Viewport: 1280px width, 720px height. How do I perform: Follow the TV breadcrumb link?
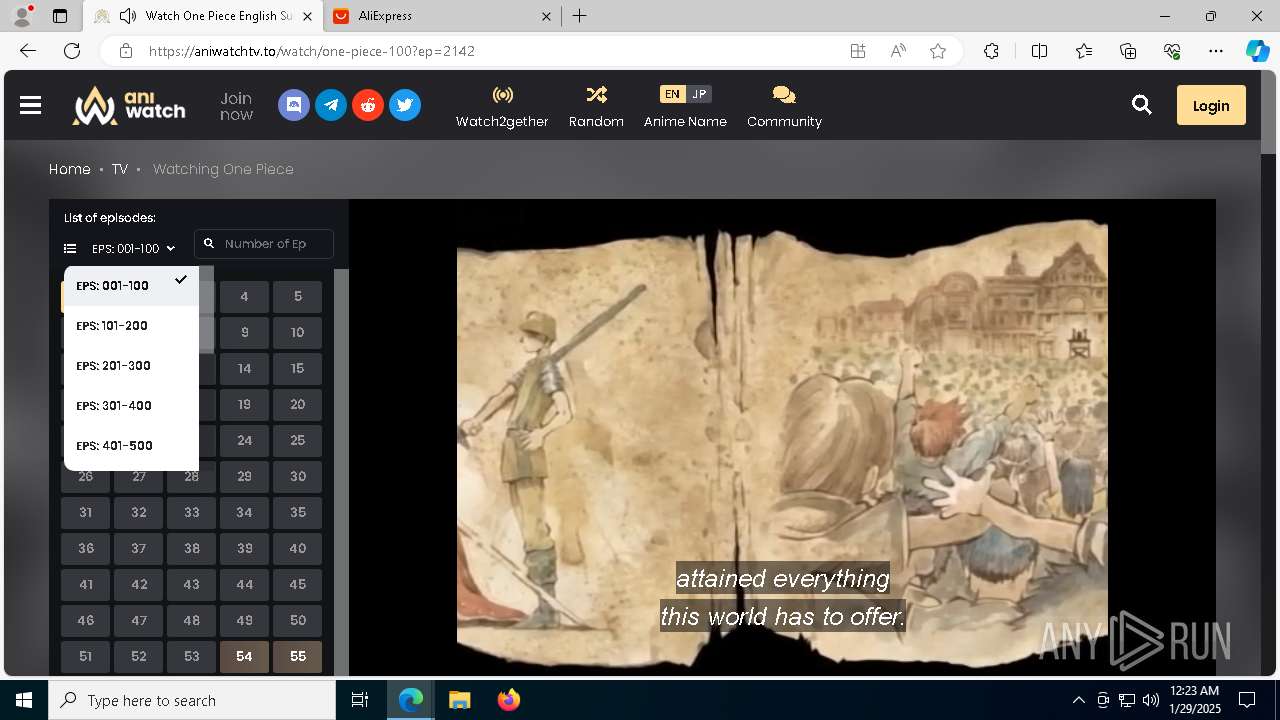[x=120, y=169]
